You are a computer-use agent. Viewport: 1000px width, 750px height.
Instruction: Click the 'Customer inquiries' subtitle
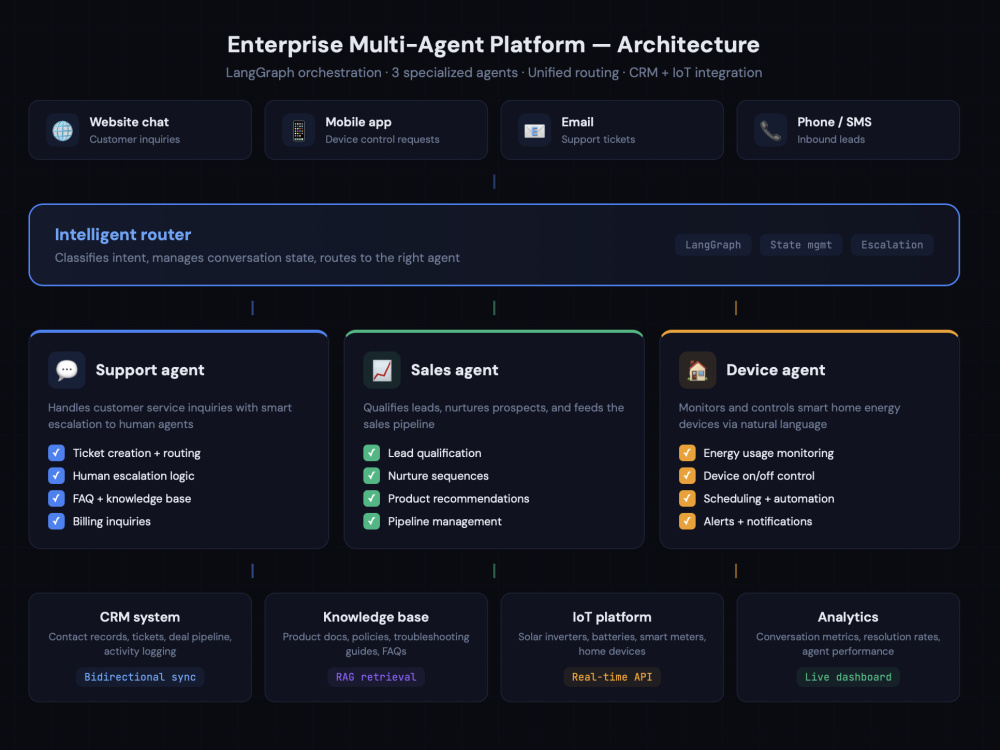click(135, 139)
